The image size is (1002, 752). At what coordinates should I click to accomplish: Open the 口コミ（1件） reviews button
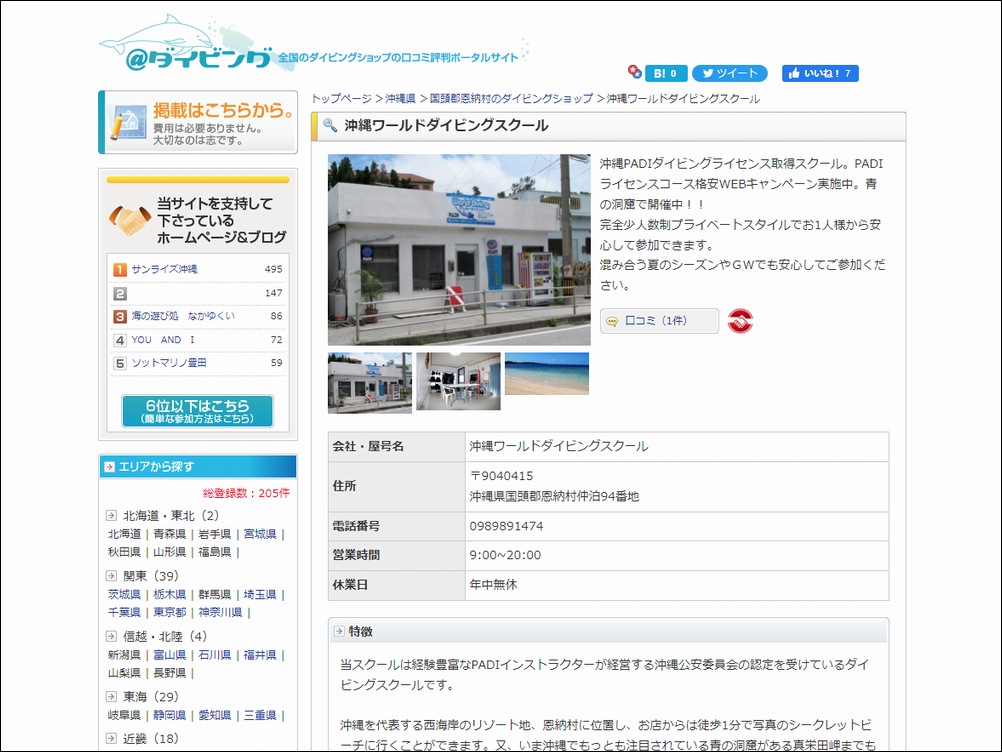point(659,321)
